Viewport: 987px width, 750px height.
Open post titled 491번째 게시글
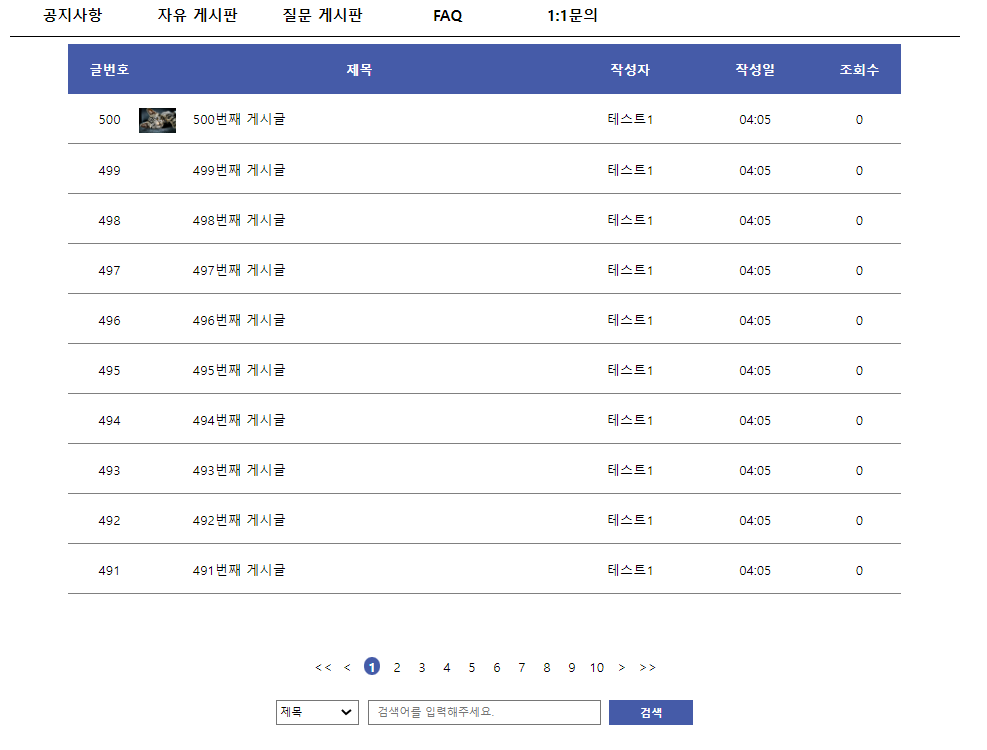click(x=239, y=570)
